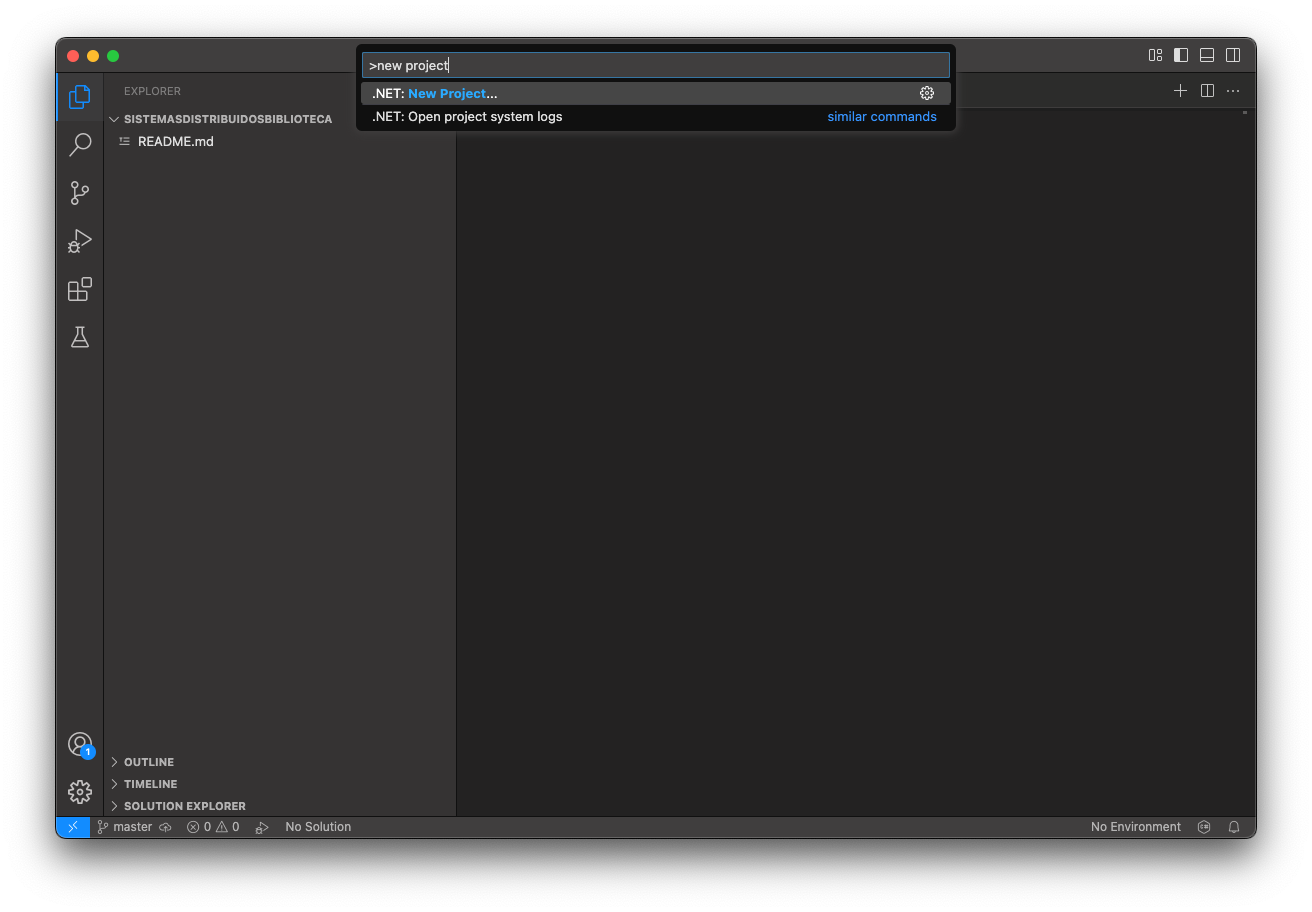Image resolution: width=1312 pixels, height=912 pixels.
Task: Collapse the SISTEMASDISTRIBUIDOSBIBLIOTECA folder
Action: point(227,119)
